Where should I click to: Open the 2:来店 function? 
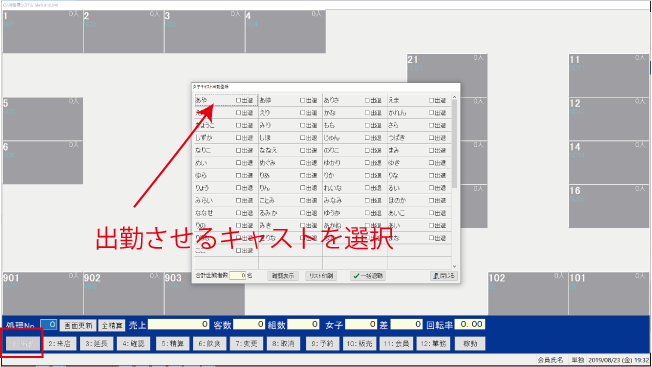click(x=59, y=343)
